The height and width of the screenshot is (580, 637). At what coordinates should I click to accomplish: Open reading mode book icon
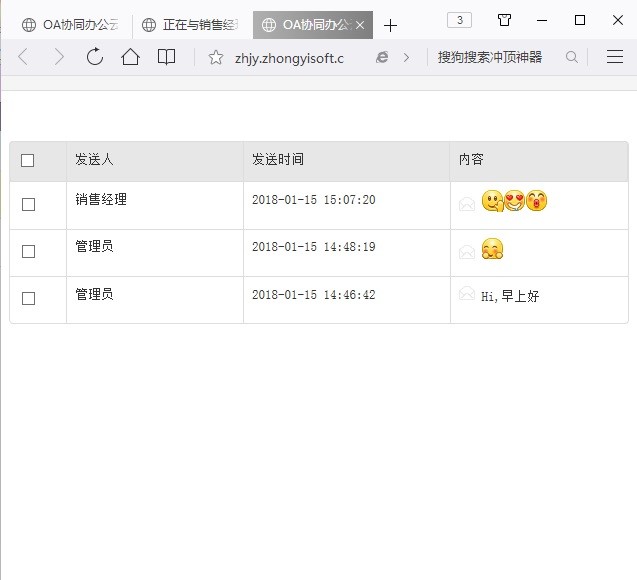166,57
